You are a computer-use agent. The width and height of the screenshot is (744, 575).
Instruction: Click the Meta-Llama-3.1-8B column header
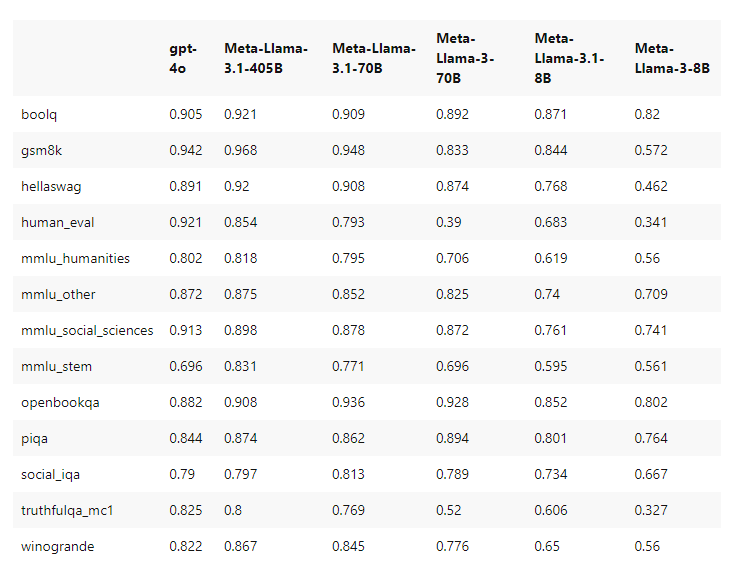[x=569, y=57]
